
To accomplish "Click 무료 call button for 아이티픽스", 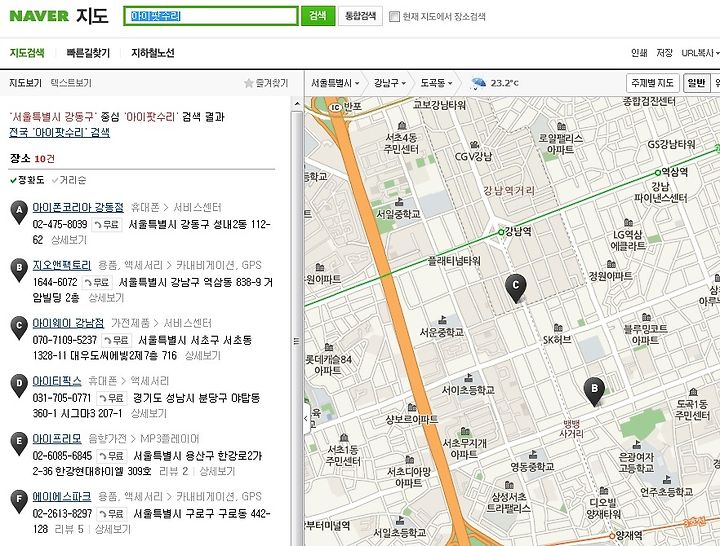I will coord(112,398).
